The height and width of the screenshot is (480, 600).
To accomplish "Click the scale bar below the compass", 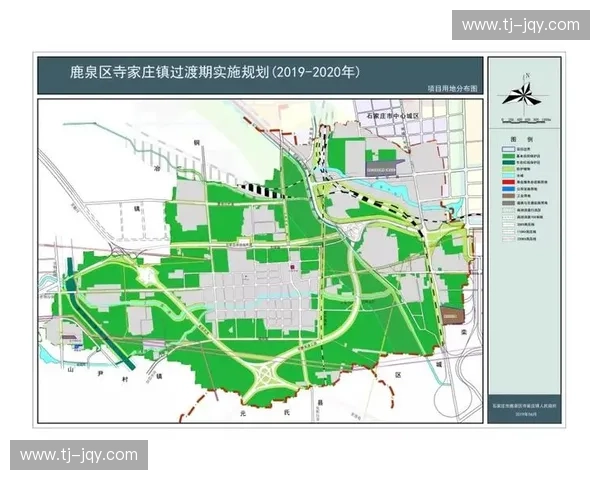I will point(526,120).
